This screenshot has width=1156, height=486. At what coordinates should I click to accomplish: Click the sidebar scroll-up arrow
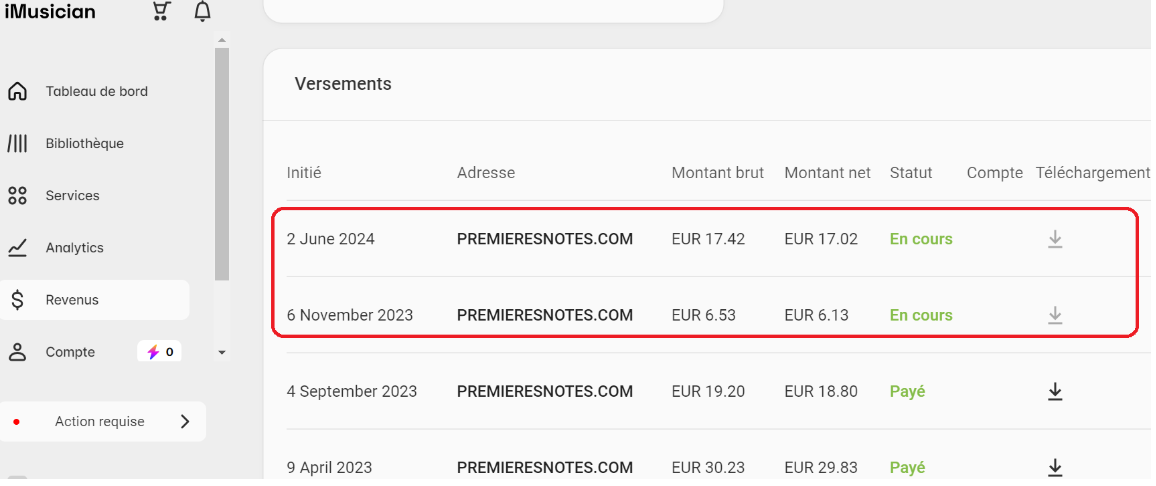tap(222, 40)
